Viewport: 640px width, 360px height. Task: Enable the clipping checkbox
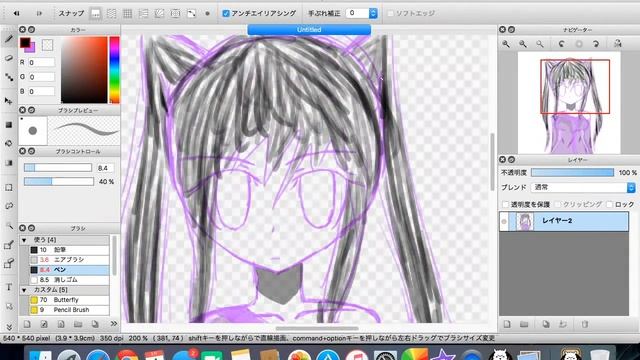click(x=558, y=204)
